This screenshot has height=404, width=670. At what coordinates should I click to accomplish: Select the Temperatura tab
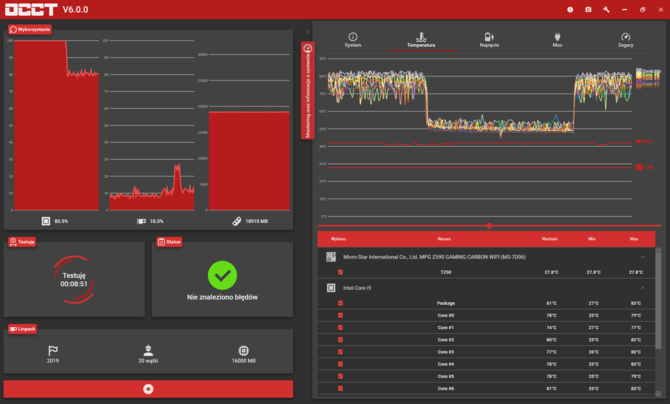click(421, 40)
